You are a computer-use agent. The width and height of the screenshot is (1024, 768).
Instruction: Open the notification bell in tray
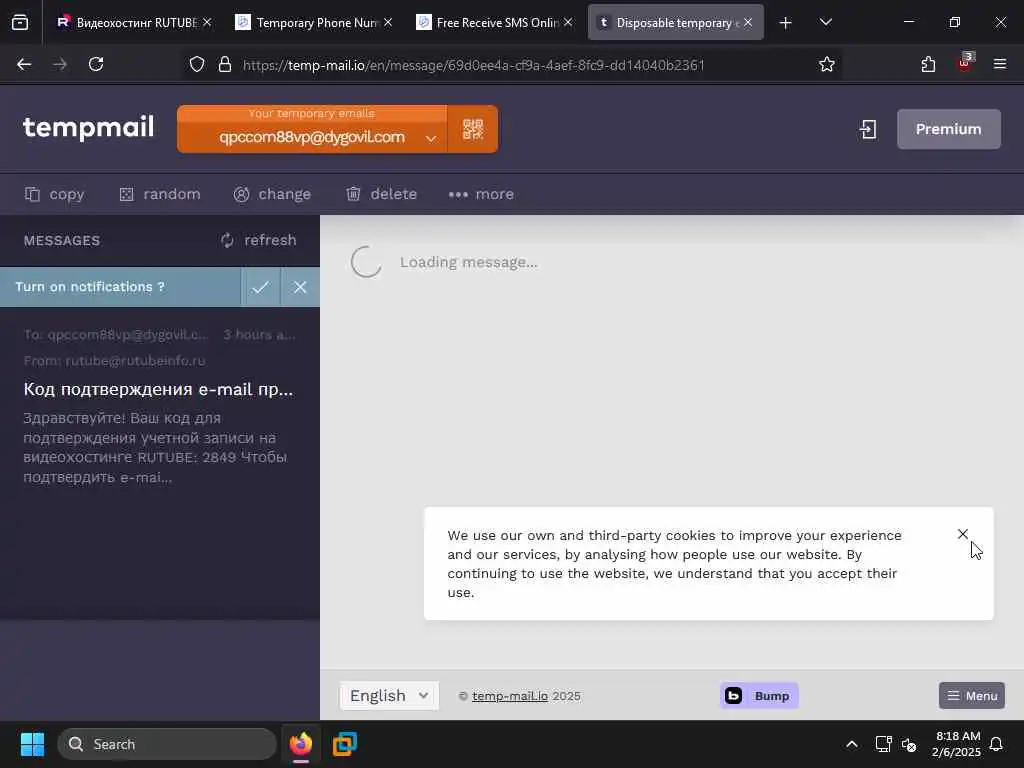pyautogui.click(x=997, y=744)
